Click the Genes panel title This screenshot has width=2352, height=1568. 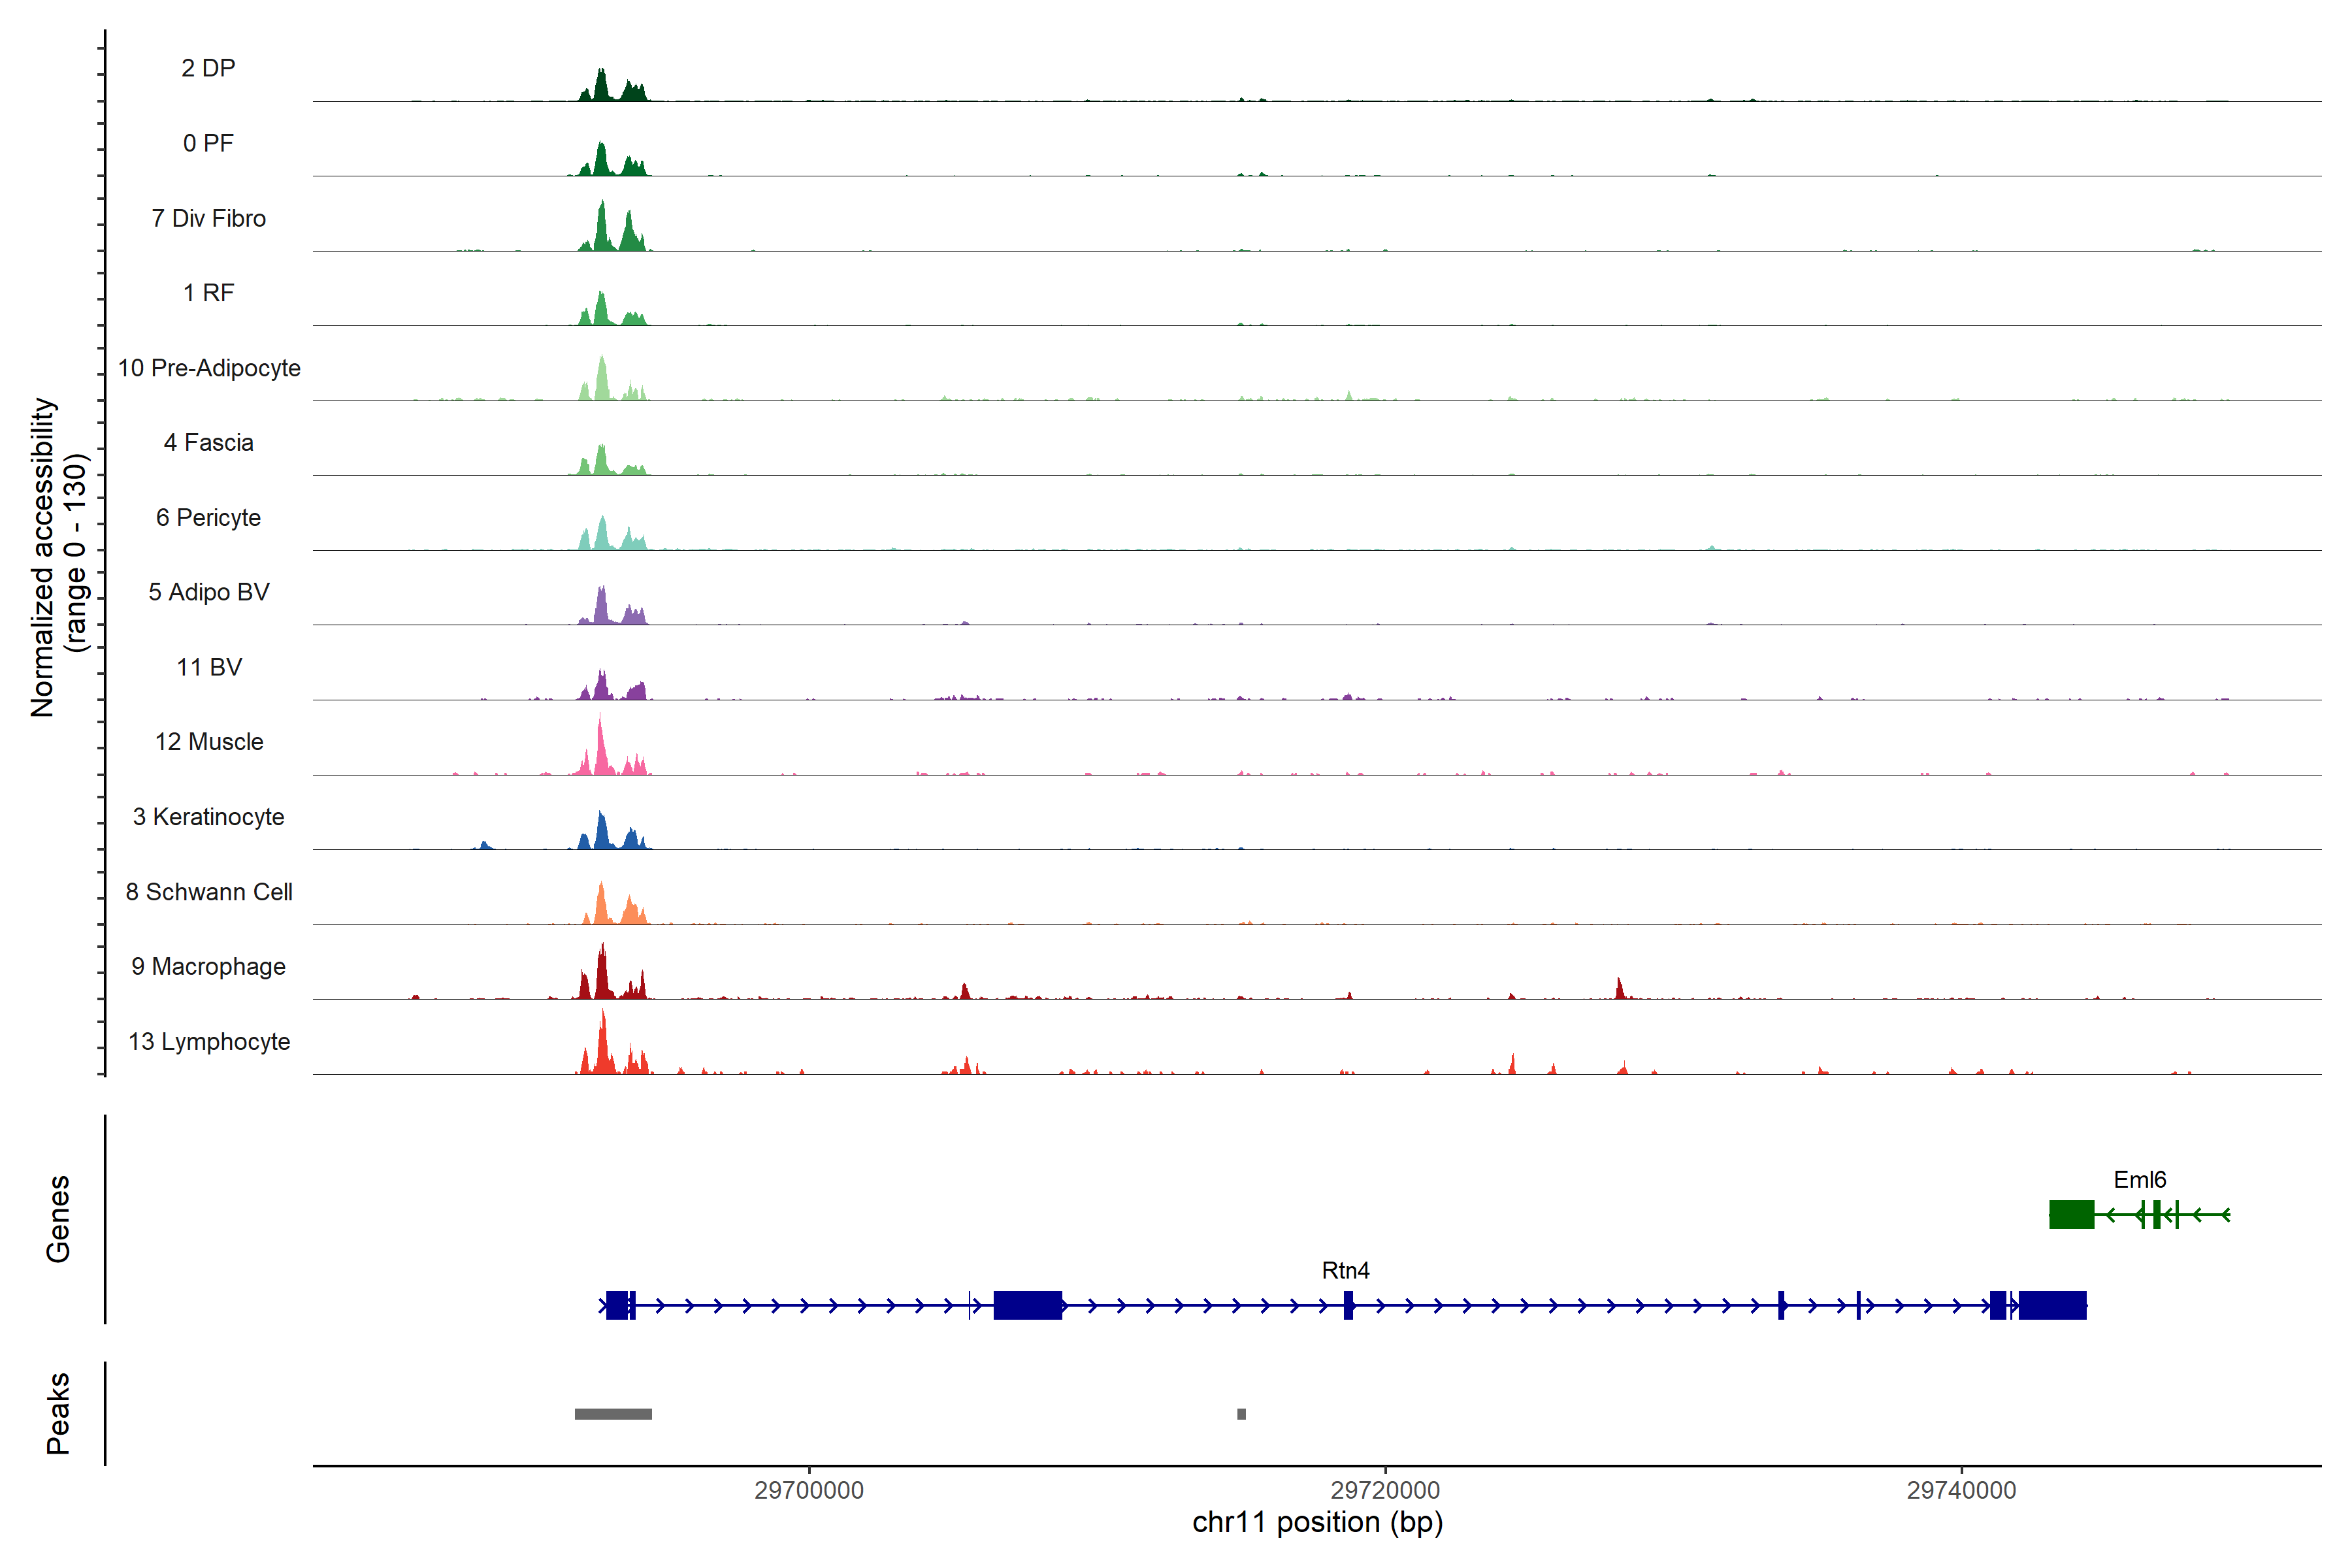click(x=58, y=1218)
